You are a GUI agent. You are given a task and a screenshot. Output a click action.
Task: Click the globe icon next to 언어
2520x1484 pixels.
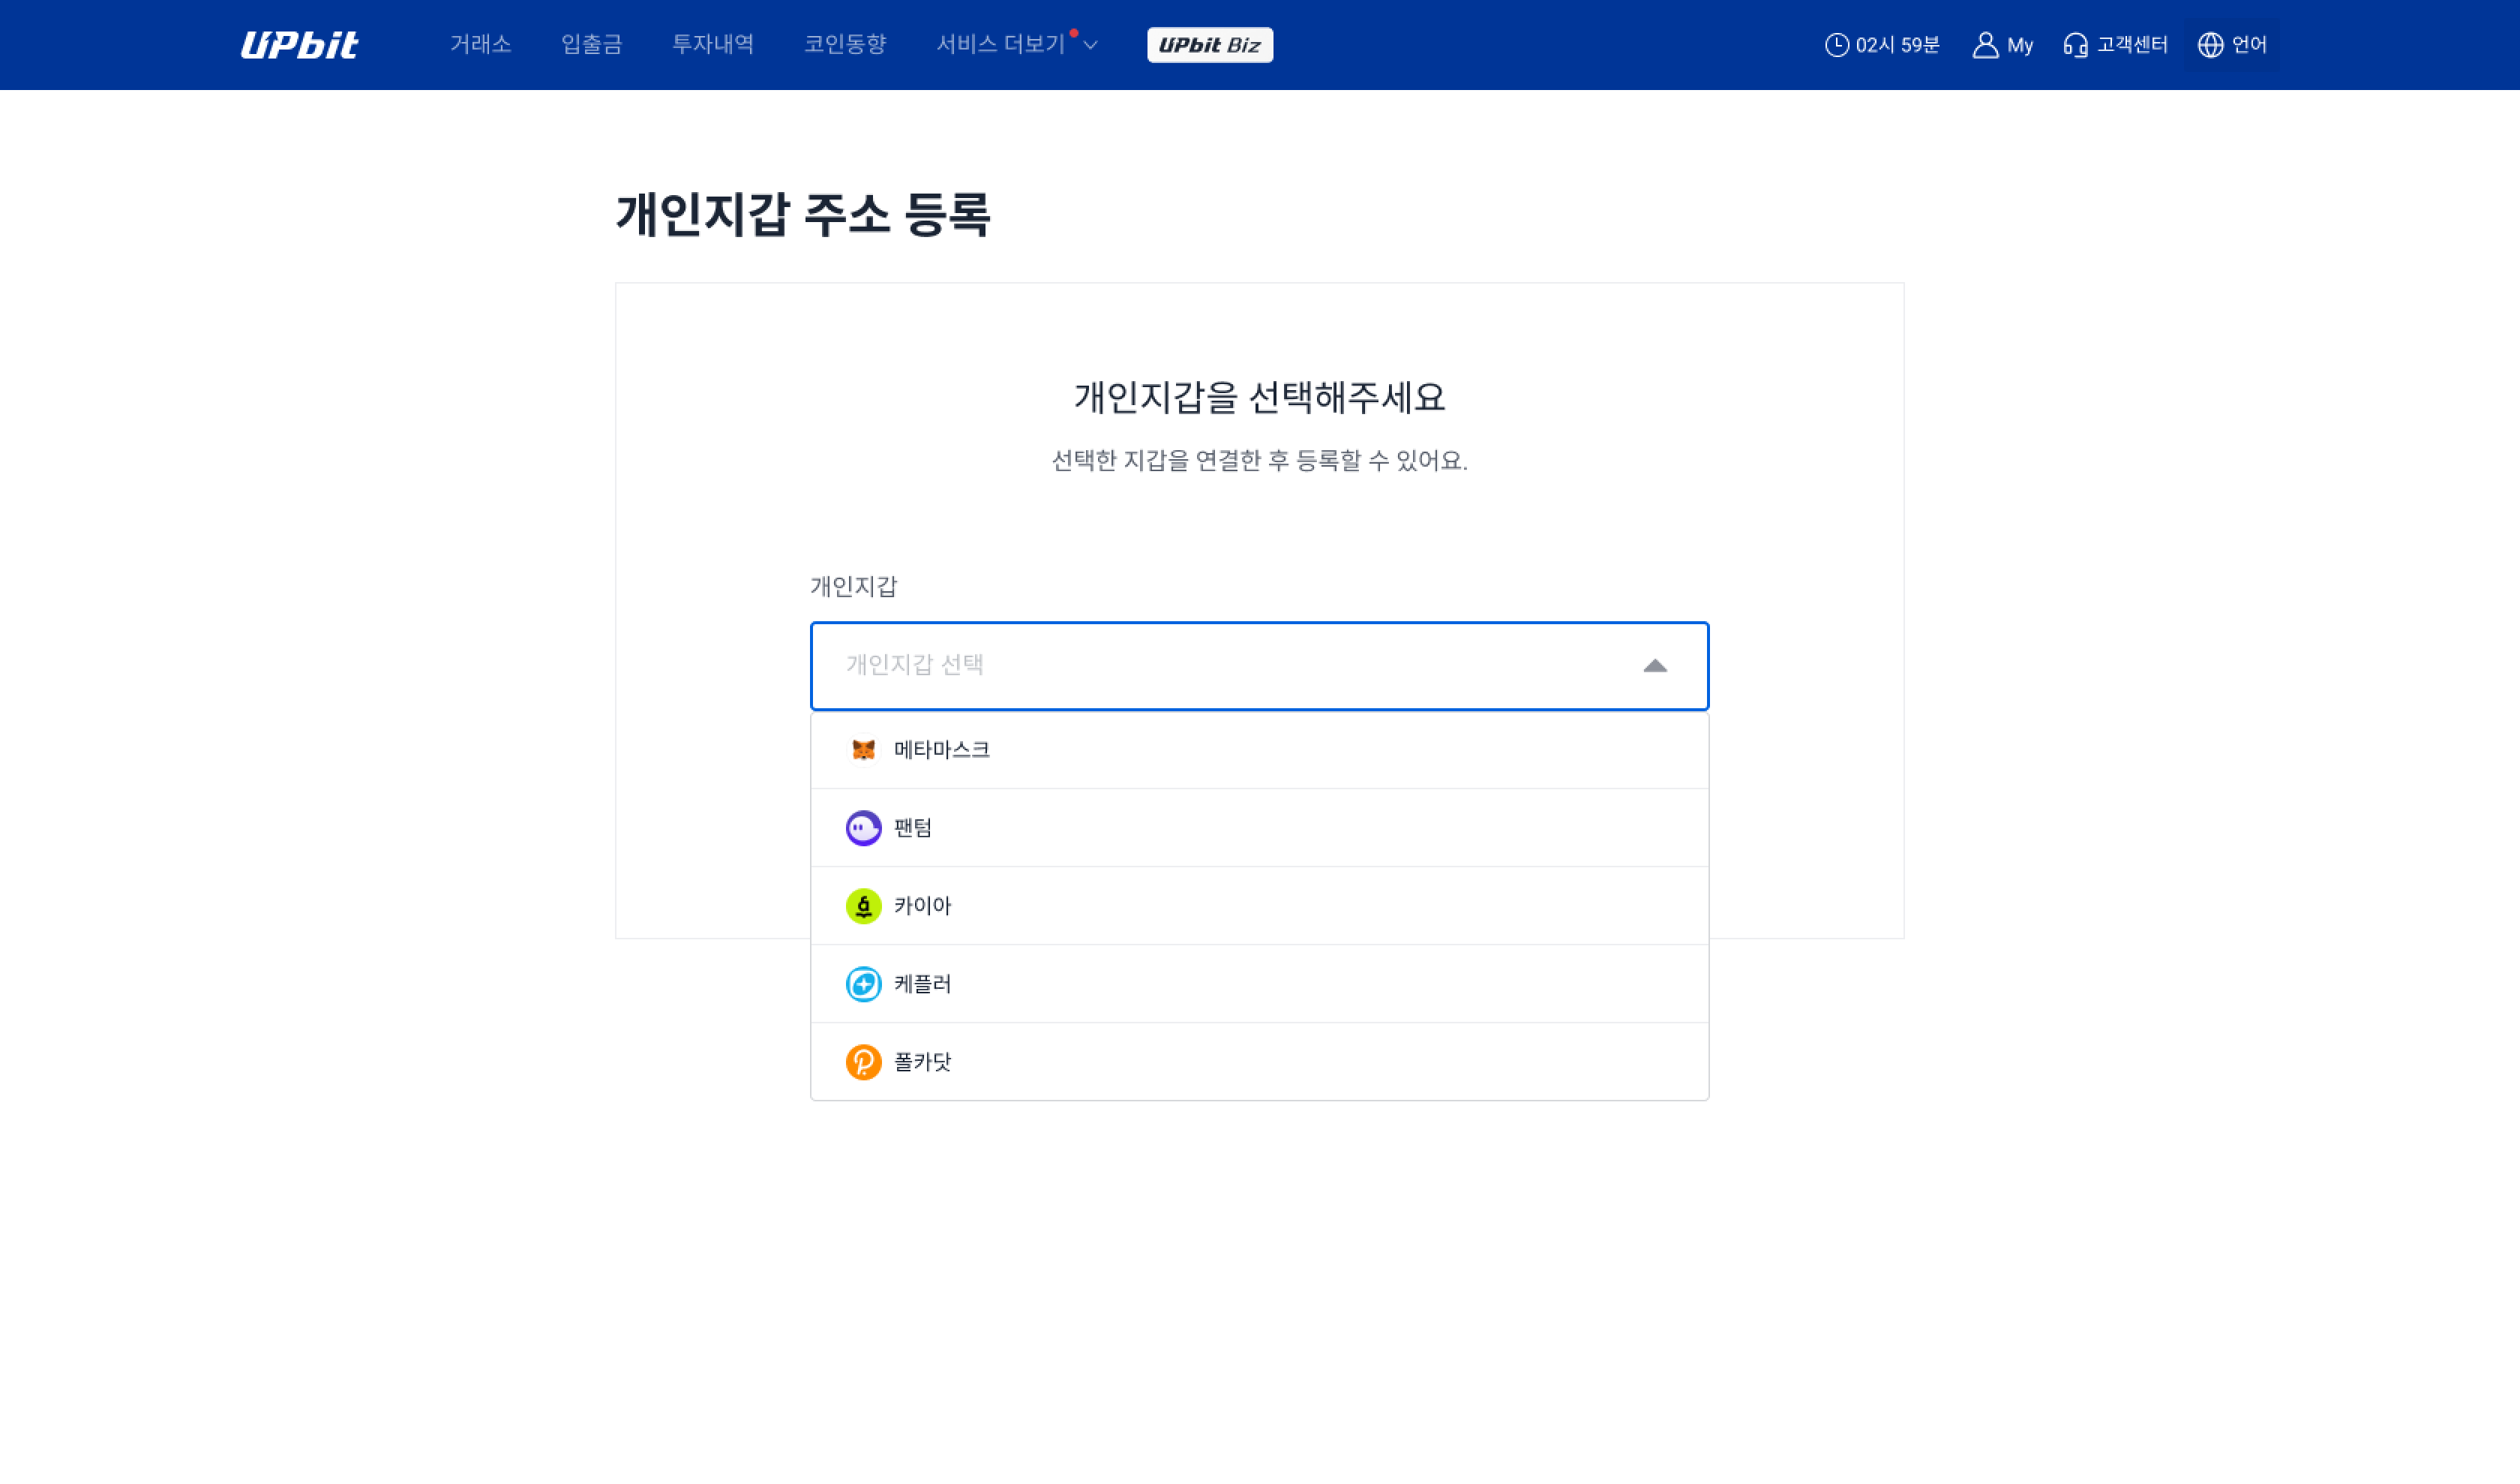[x=2209, y=45]
